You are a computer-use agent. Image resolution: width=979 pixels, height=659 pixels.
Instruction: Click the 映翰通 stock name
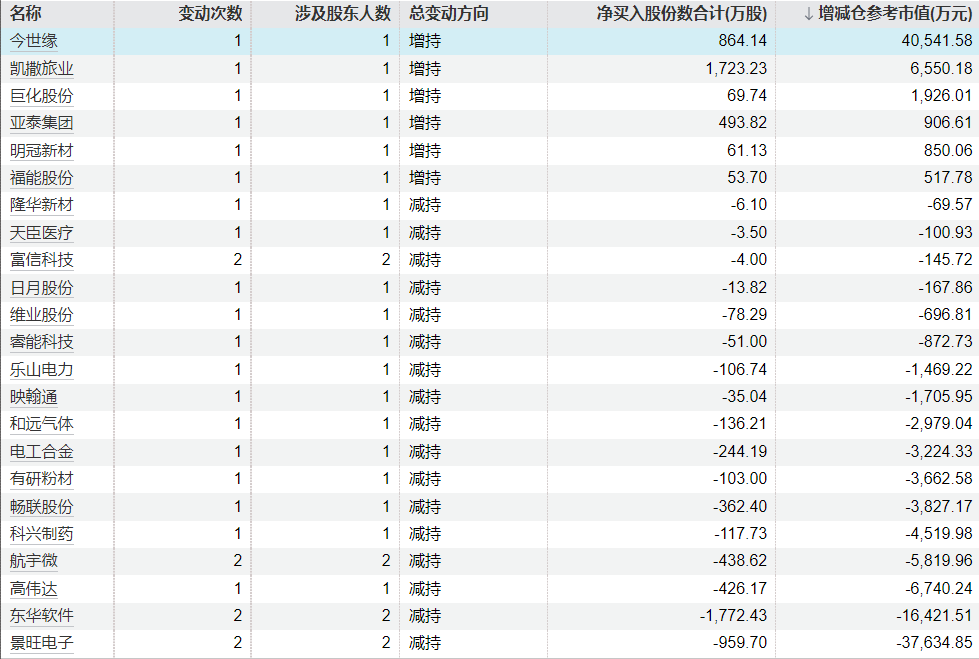click(34, 397)
